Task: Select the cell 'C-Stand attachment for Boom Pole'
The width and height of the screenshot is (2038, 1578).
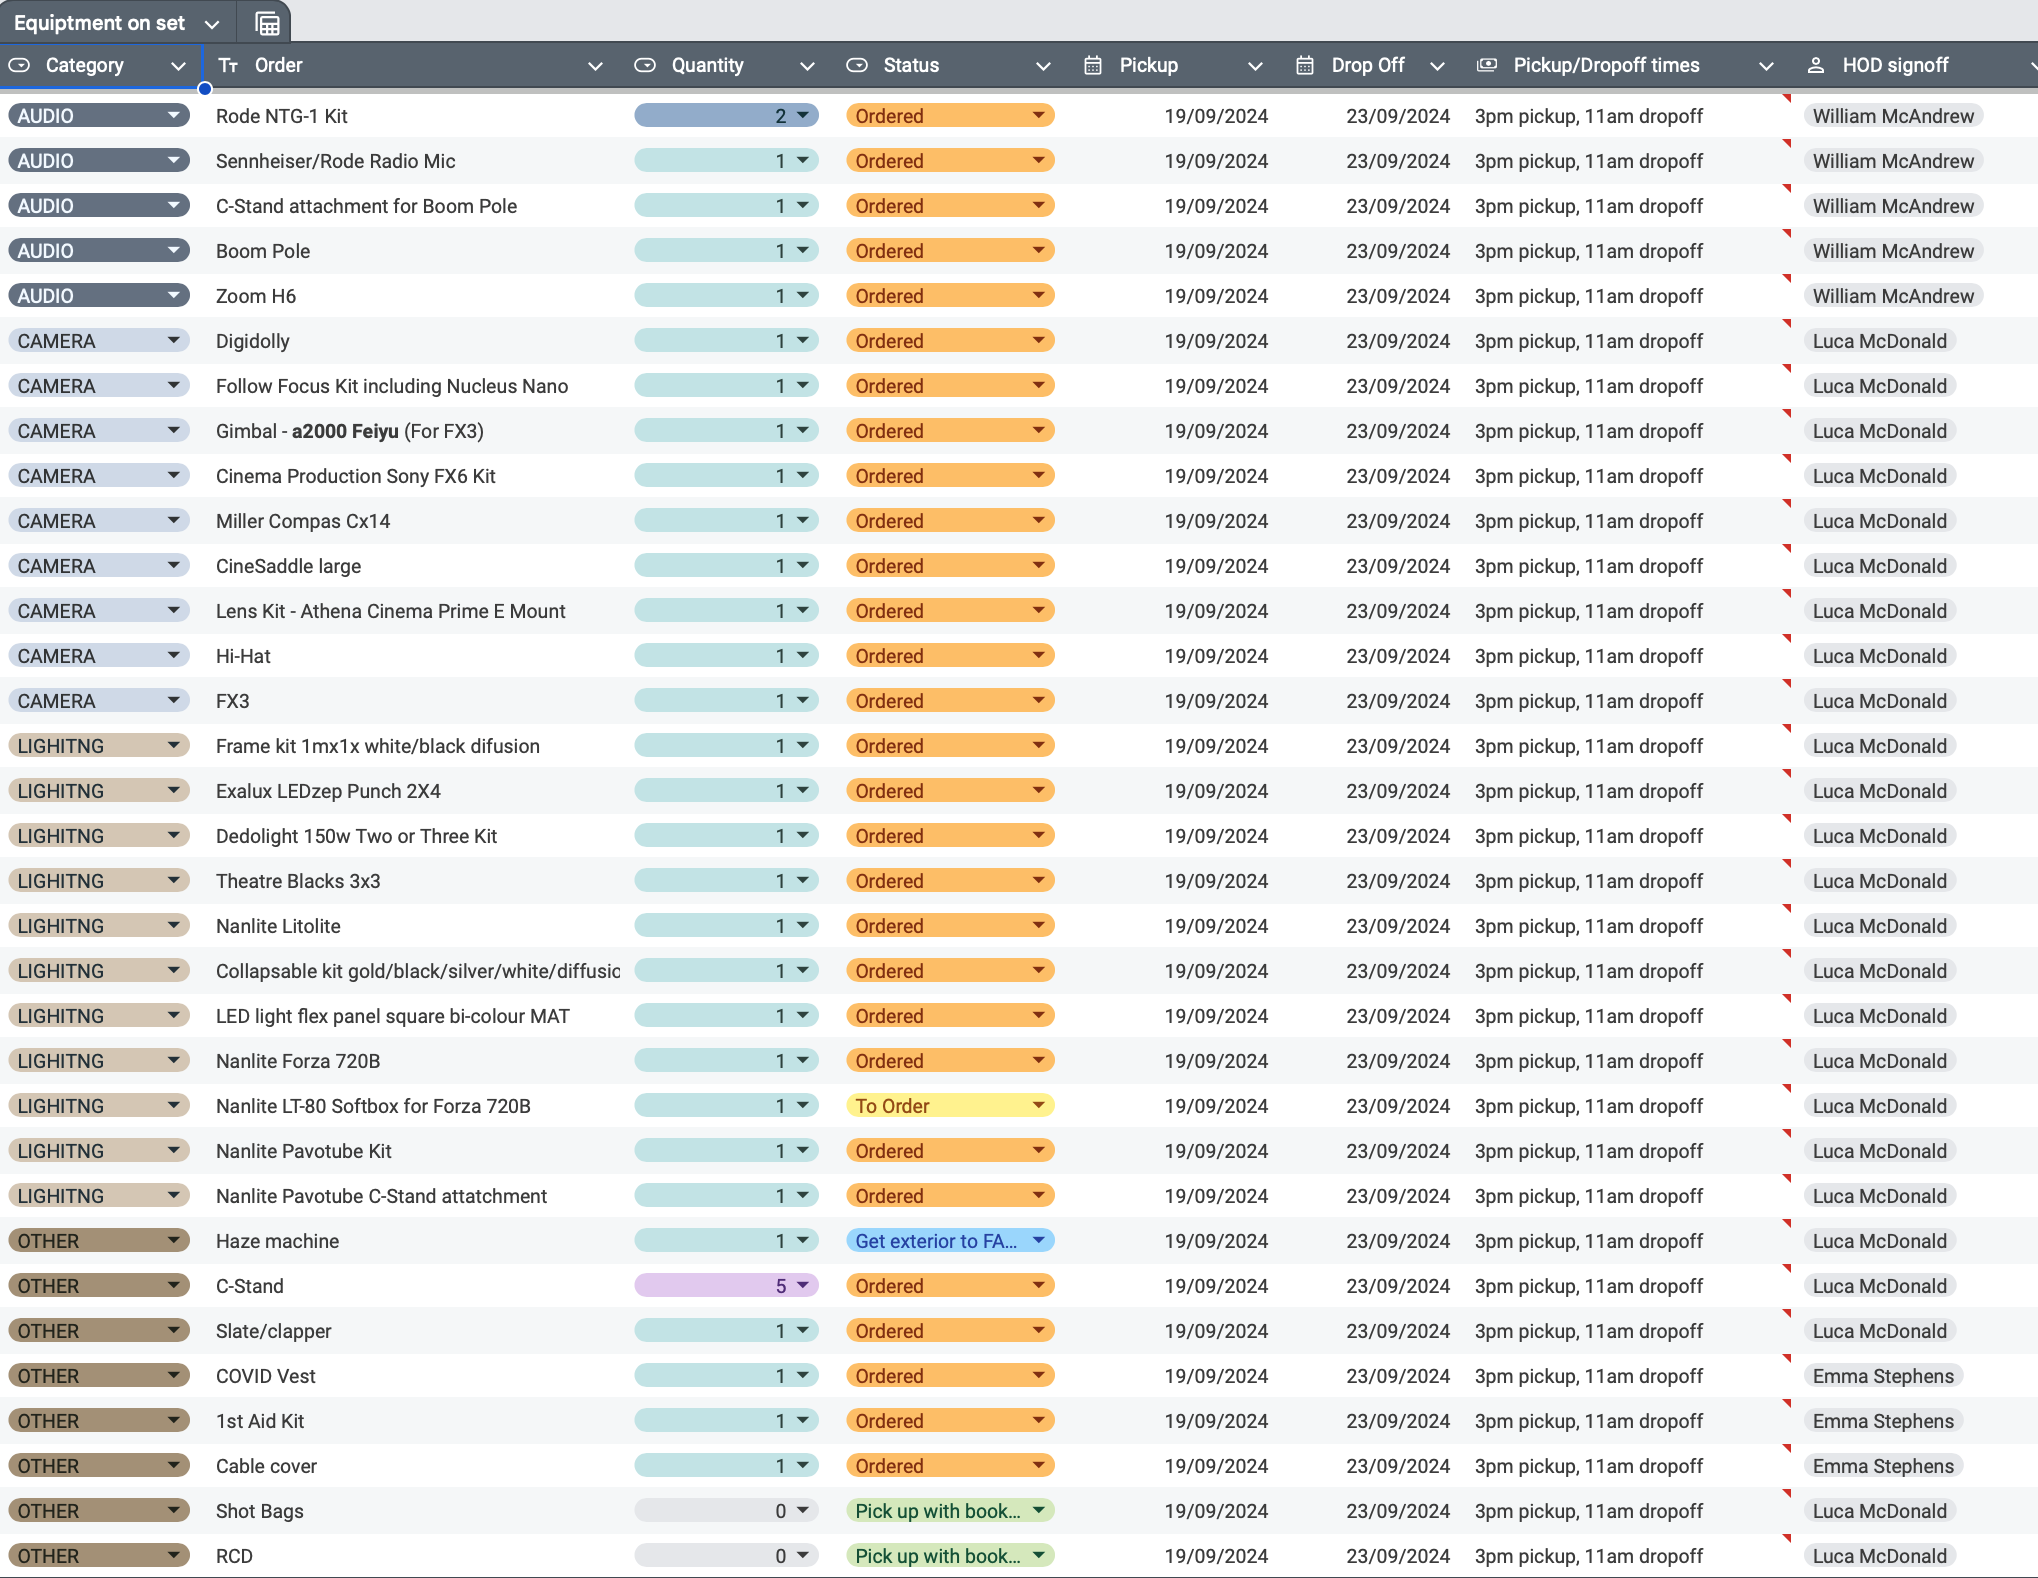Action: pyautogui.click(x=414, y=206)
